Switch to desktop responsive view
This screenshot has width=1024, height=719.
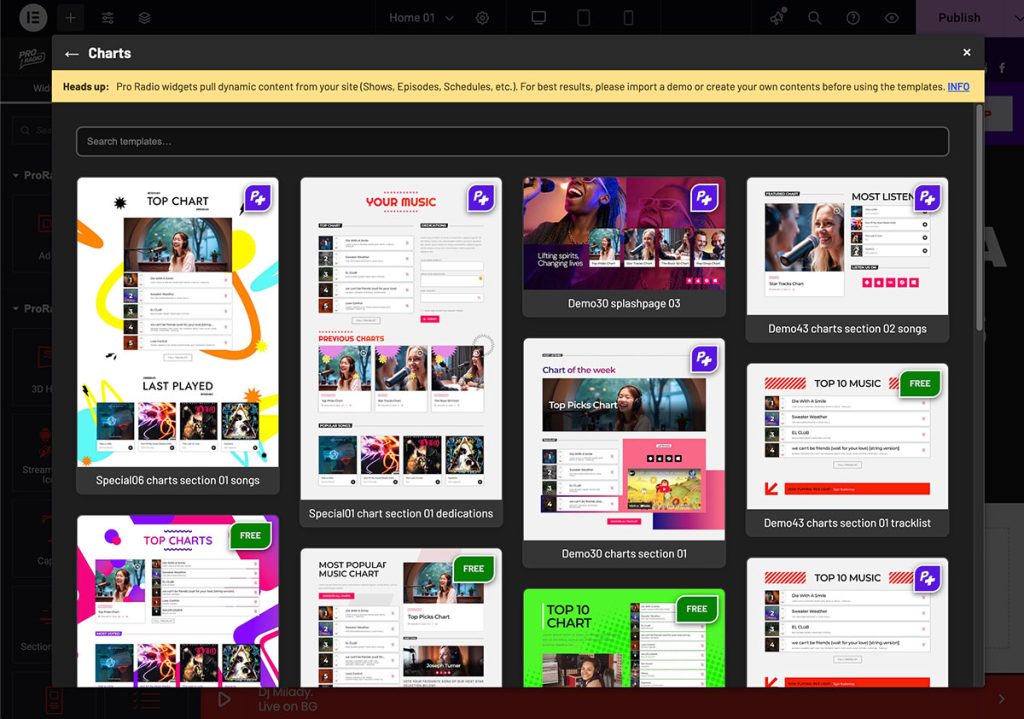tap(539, 18)
